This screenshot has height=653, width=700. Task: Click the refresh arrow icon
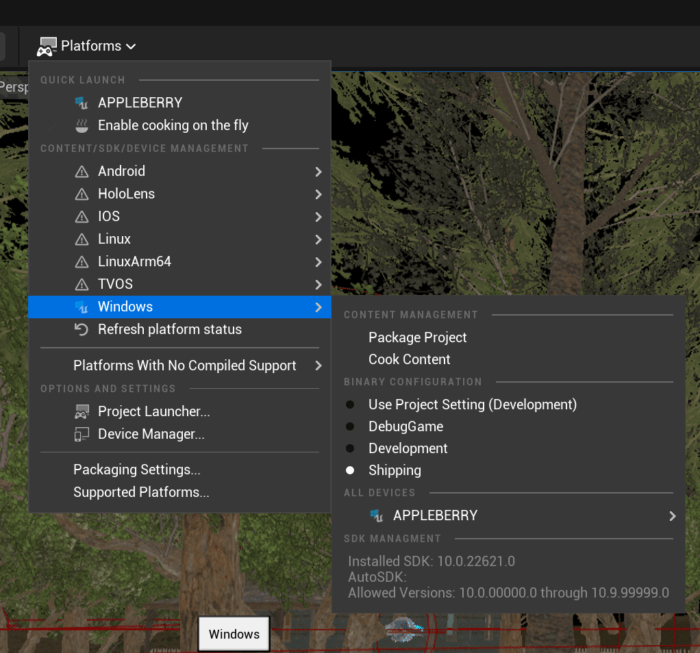pyautogui.click(x=81, y=329)
